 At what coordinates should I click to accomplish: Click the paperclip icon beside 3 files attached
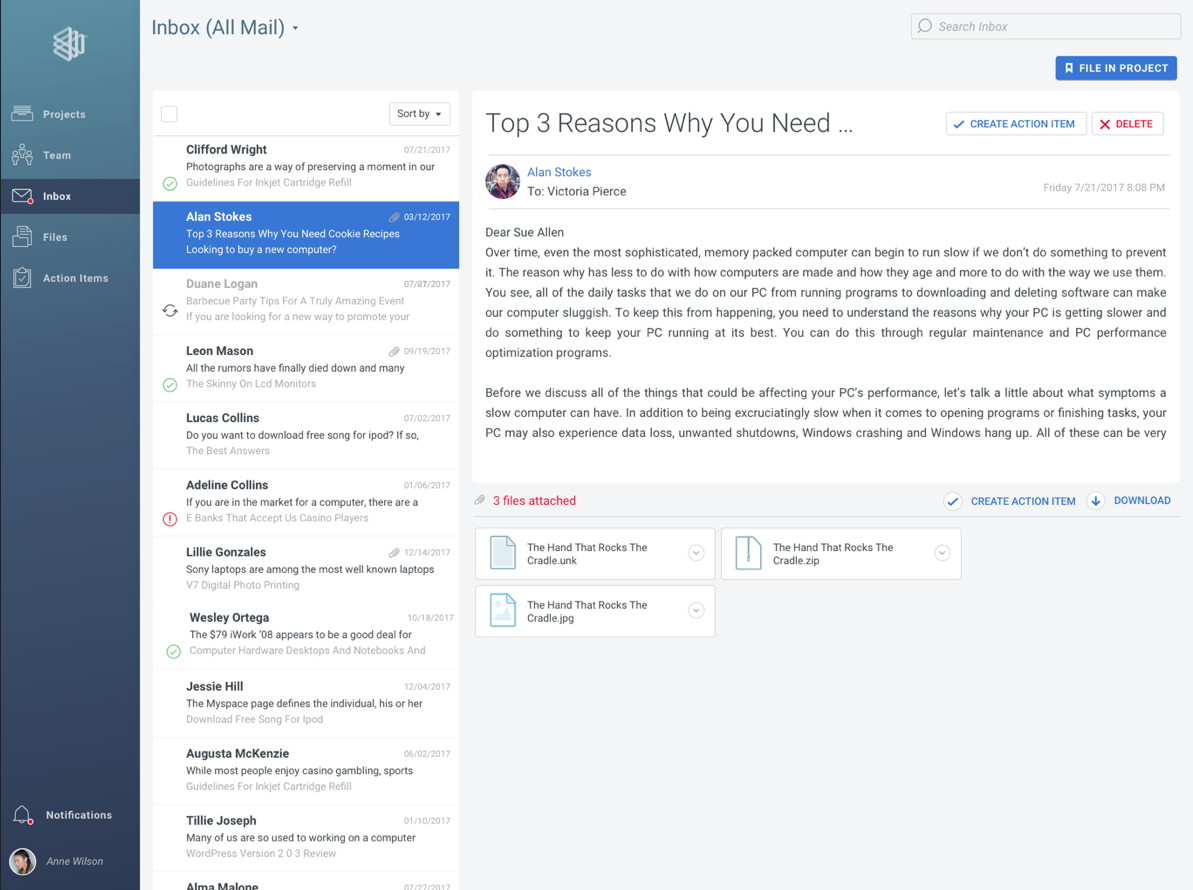tap(480, 500)
